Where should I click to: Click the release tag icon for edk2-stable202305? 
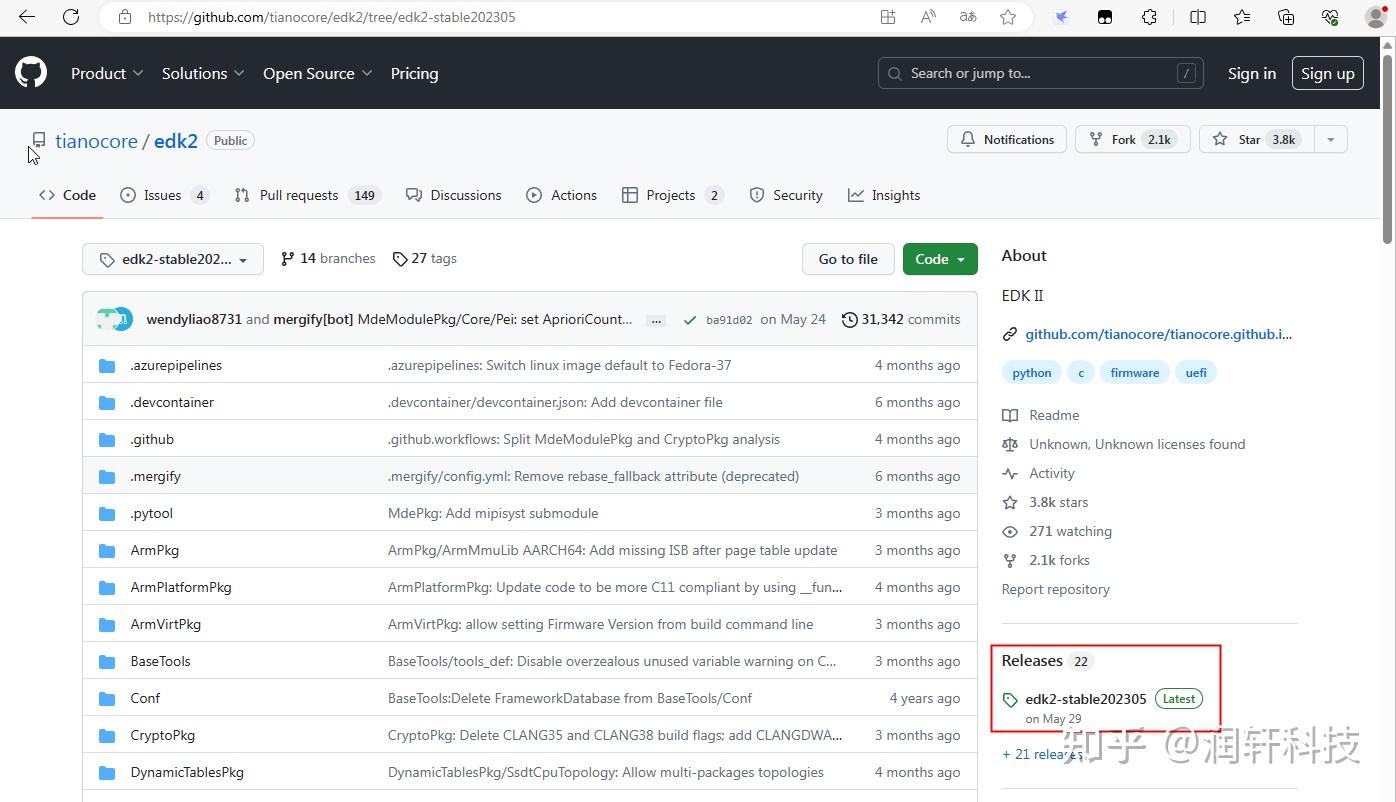coord(1010,700)
